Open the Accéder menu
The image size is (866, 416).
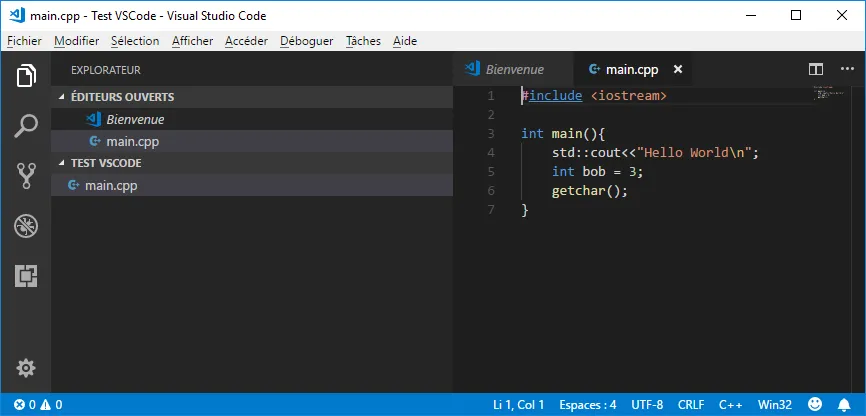pos(246,41)
